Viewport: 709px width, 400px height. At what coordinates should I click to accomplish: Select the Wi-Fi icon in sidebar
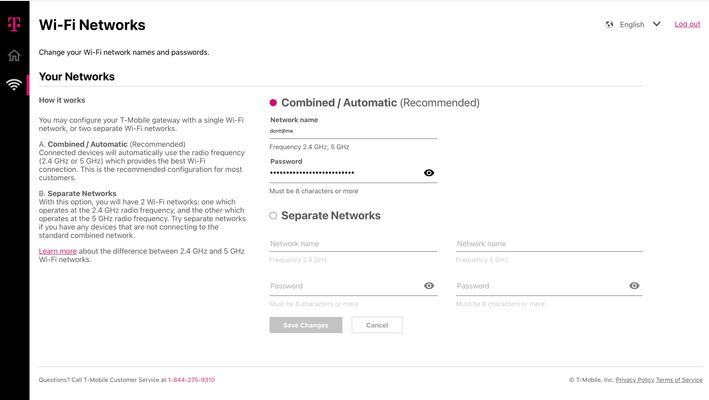[x=14, y=85]
